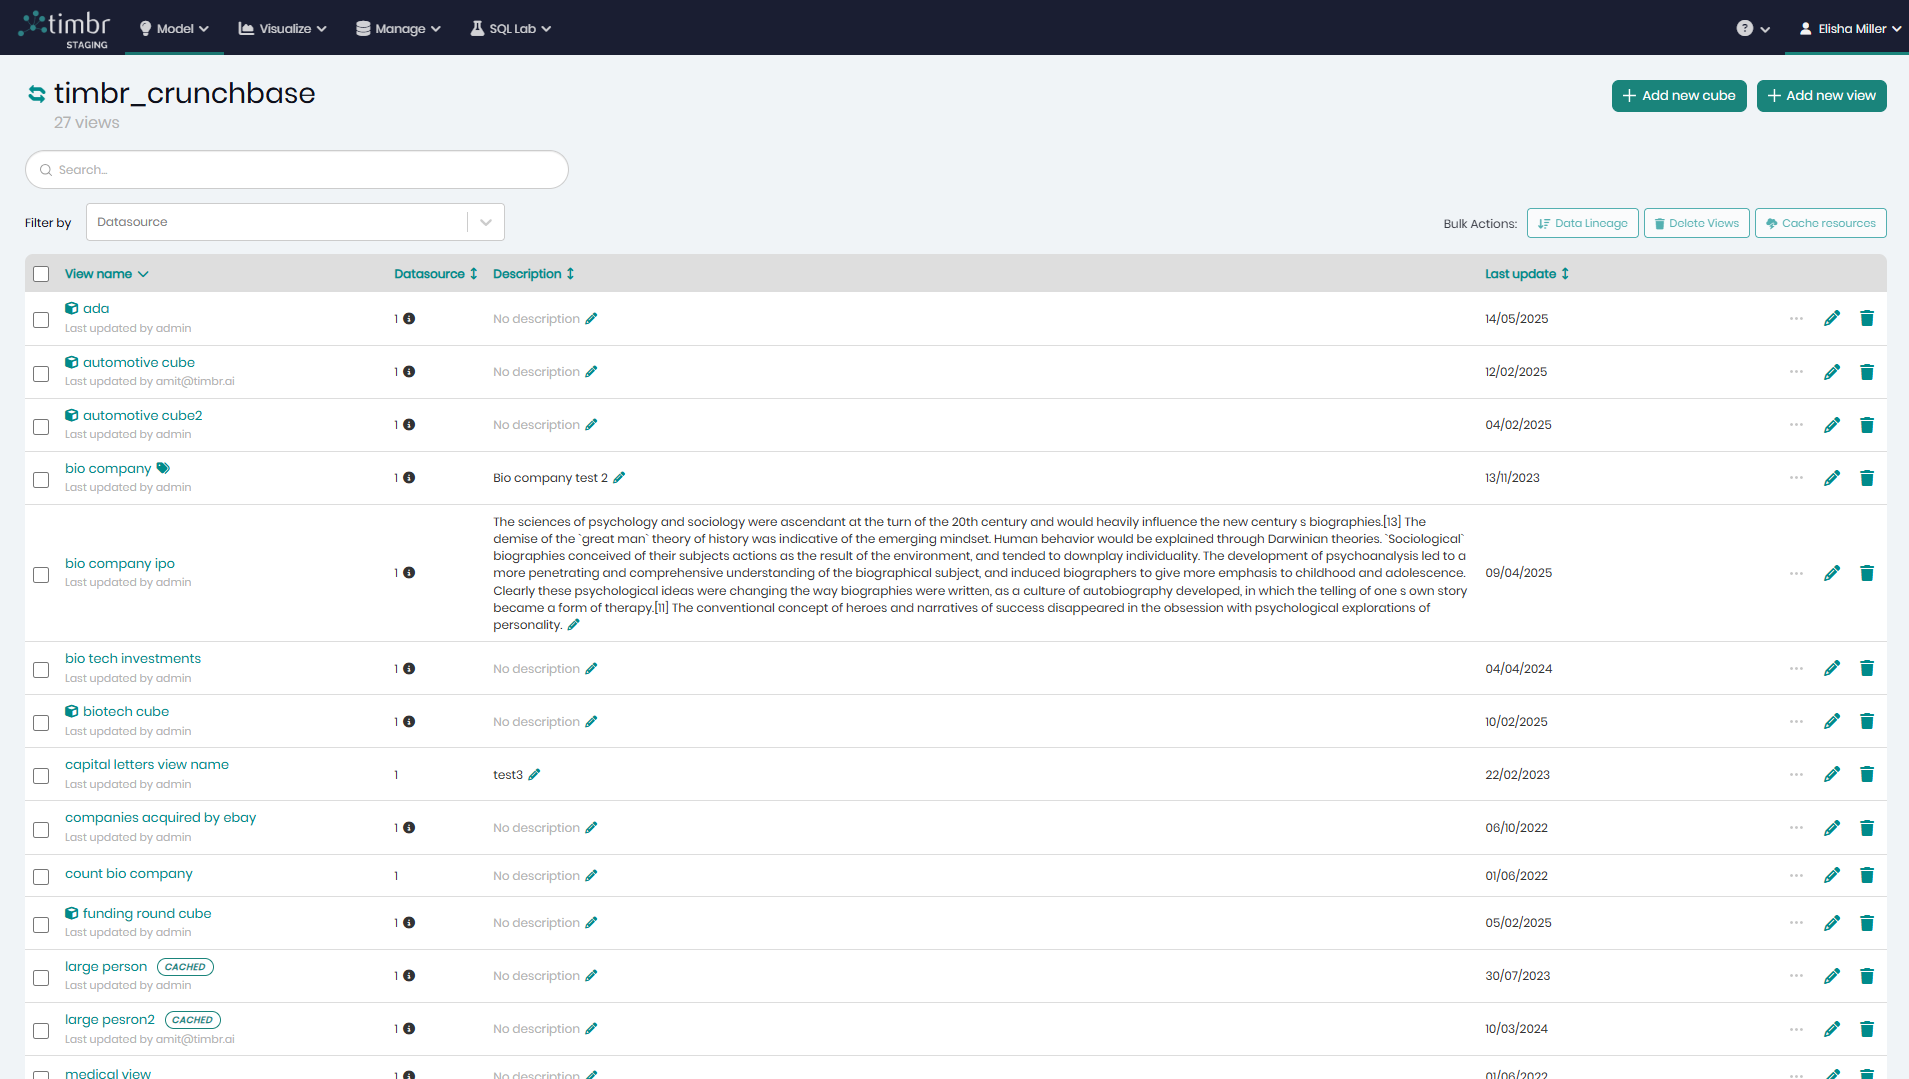Image resolution: width=1909 pixels, height=1079 pixels.
Task: Open the datasource info for ada view
Action: (409, 318)
